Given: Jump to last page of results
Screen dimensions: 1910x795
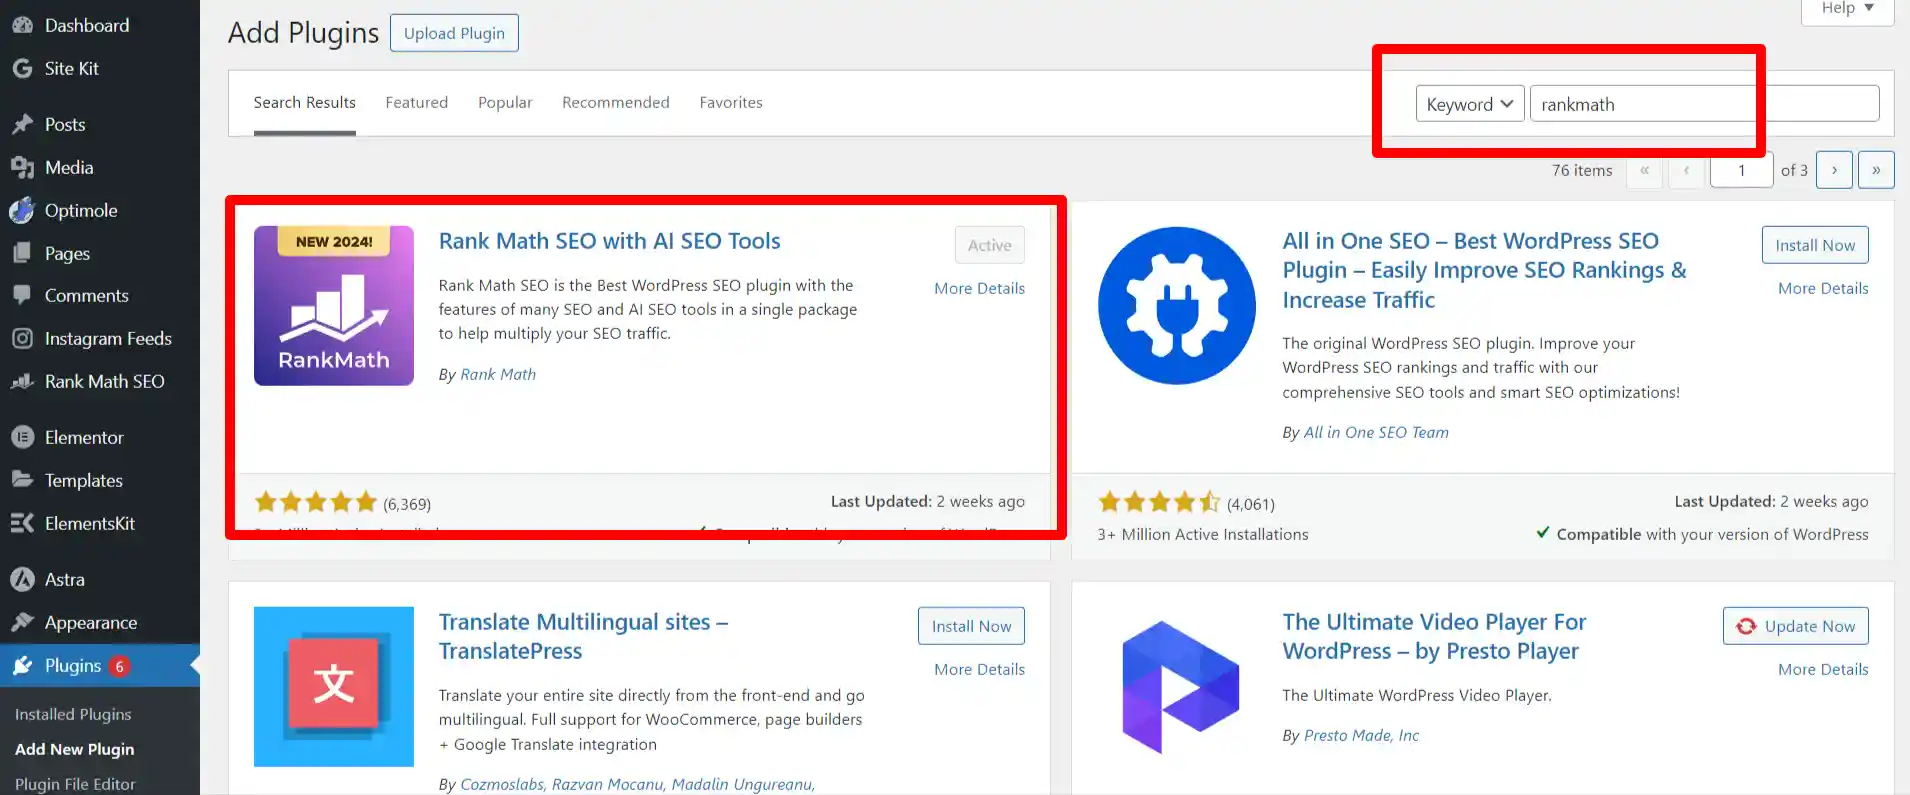Looking at the screenshot, I should 1876,170.
